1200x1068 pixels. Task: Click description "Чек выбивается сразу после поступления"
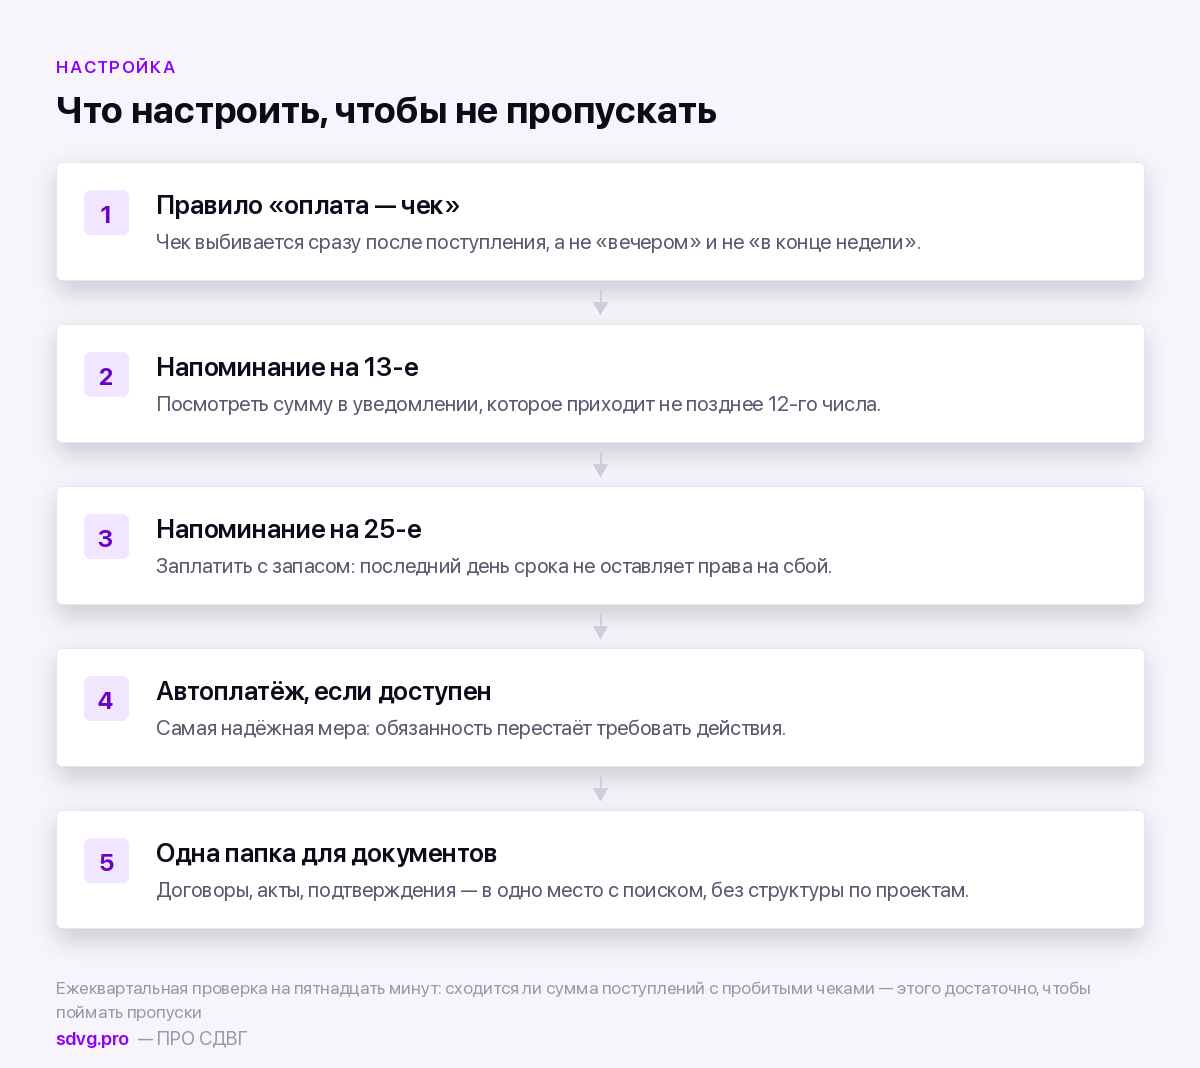(352, 242)
